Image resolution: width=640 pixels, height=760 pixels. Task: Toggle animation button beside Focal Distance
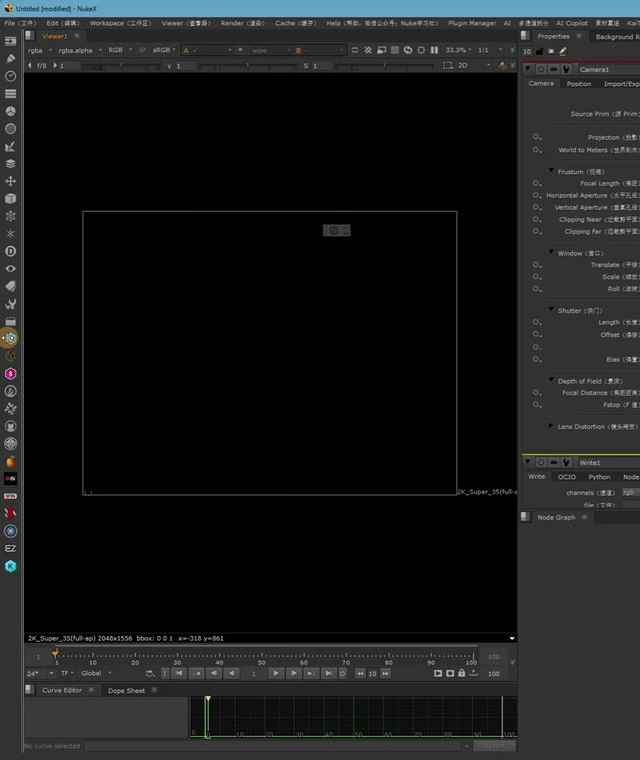click(x=537, y=393)
